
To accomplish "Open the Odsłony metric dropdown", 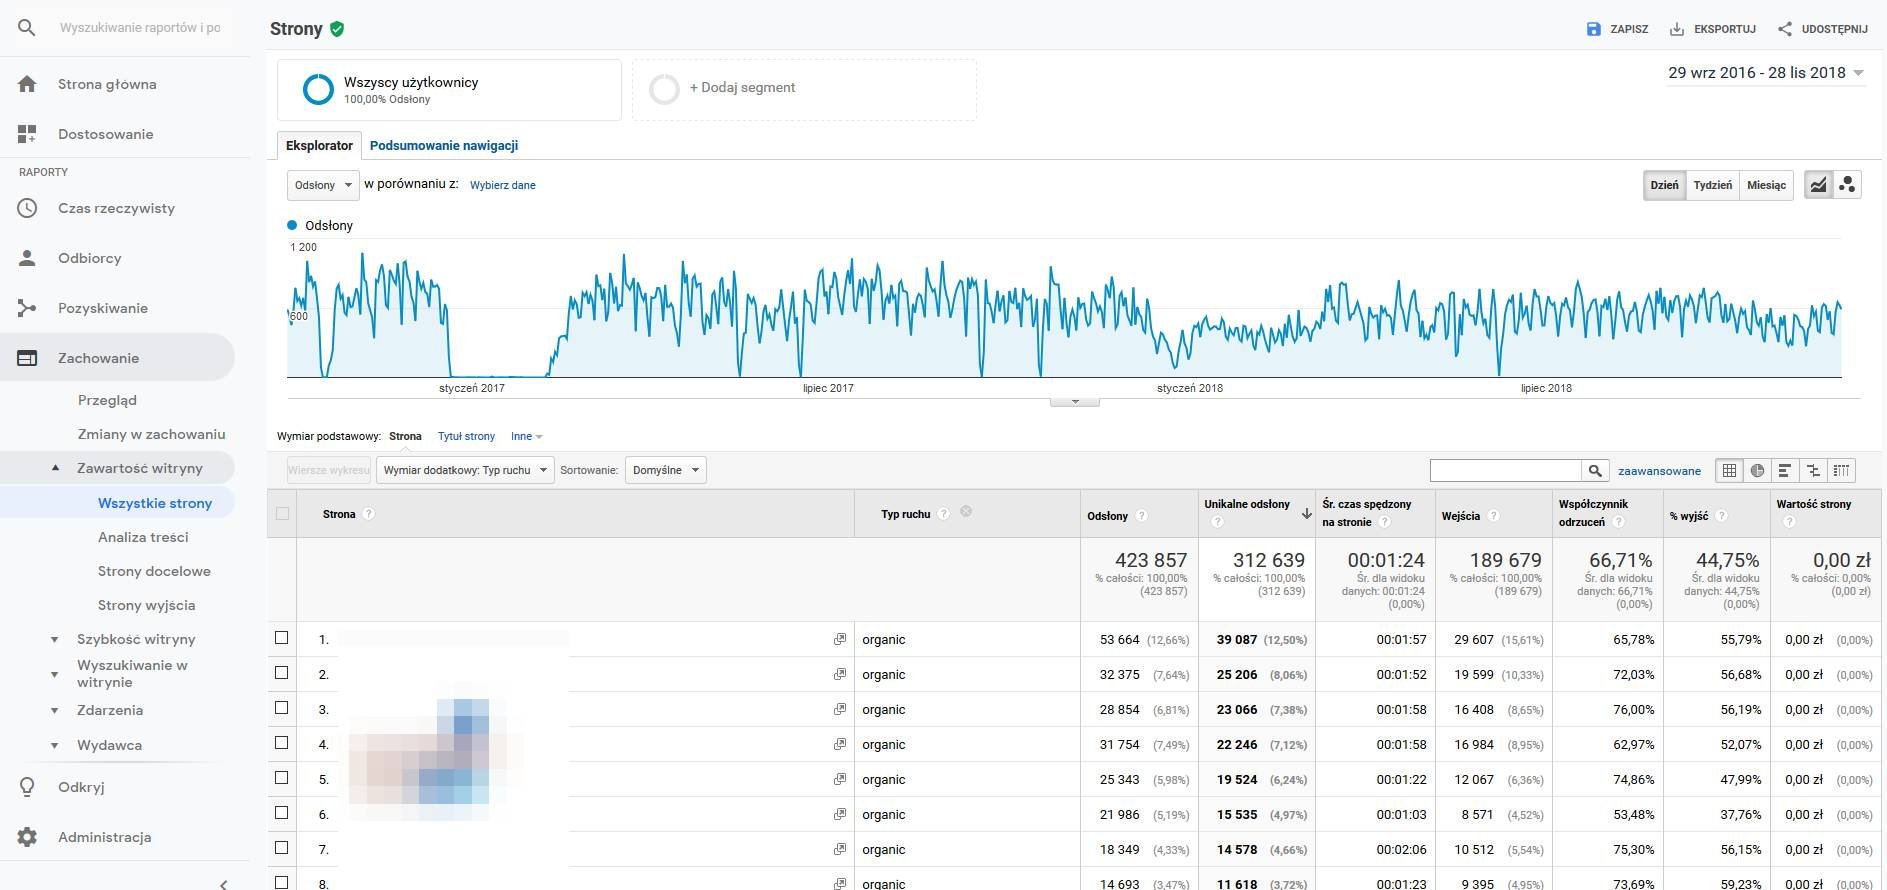I will pyautogui.click(x=323, y=185).
